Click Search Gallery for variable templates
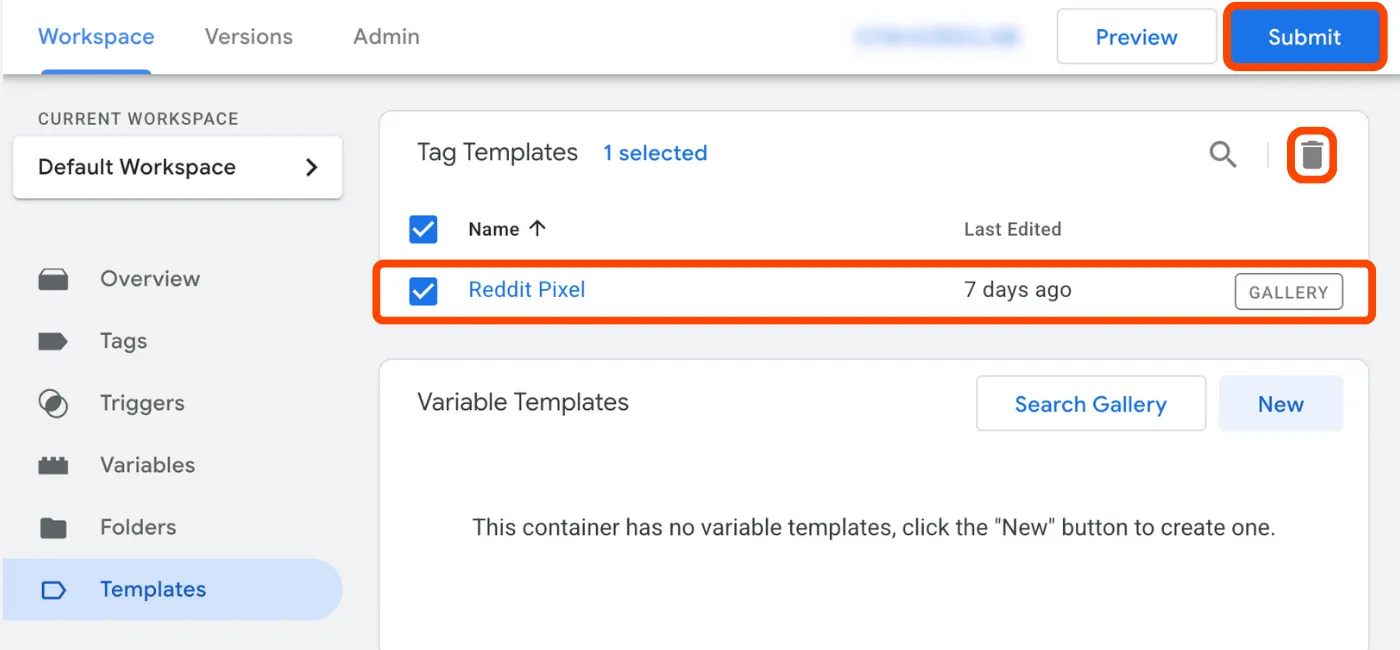Image resolution: width=1400 pixels, height=650 pixels. click(x=1090, y=404)
